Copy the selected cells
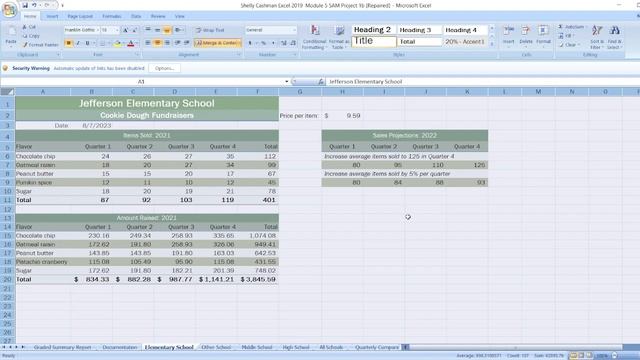 point(31,36)
